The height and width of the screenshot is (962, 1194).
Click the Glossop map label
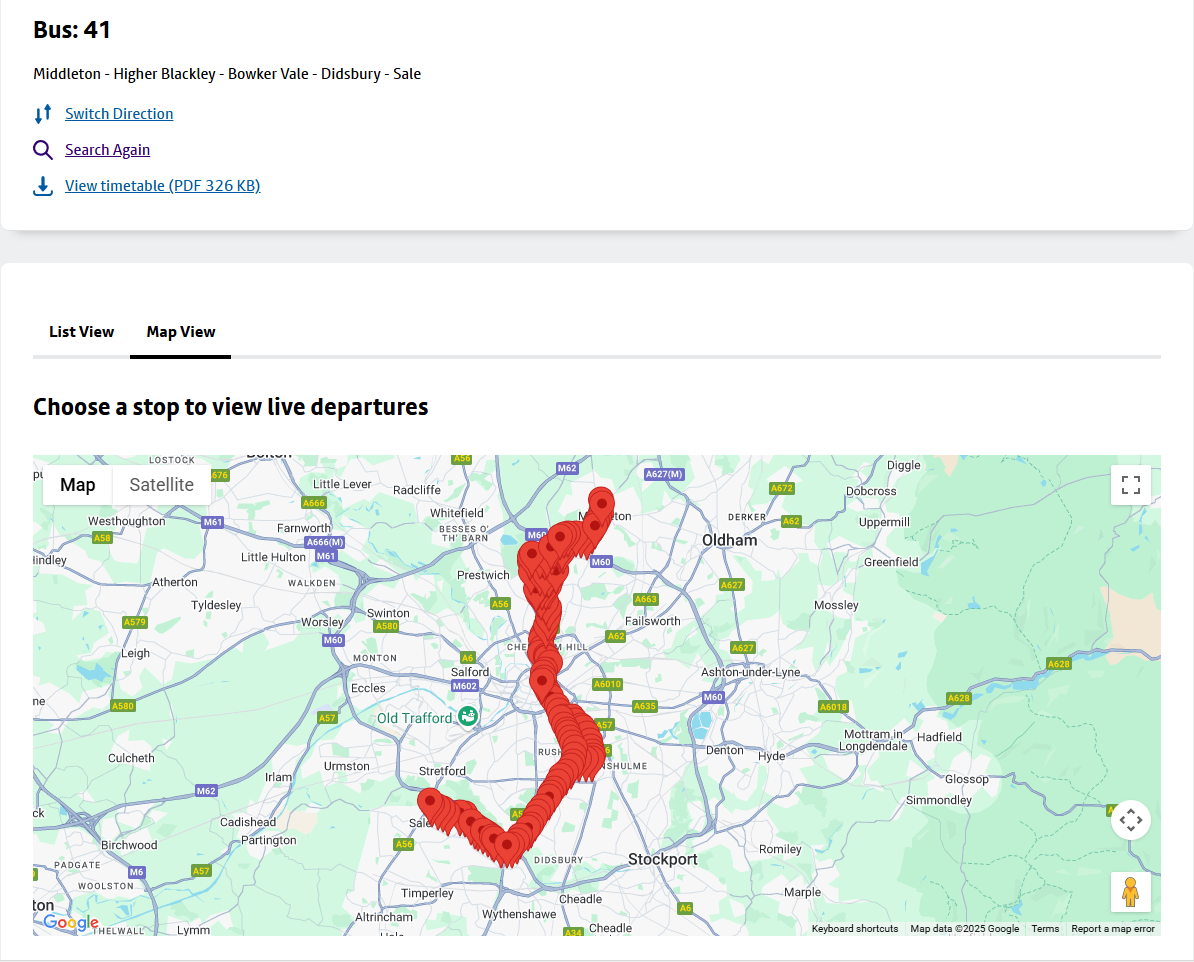point(966,779)
